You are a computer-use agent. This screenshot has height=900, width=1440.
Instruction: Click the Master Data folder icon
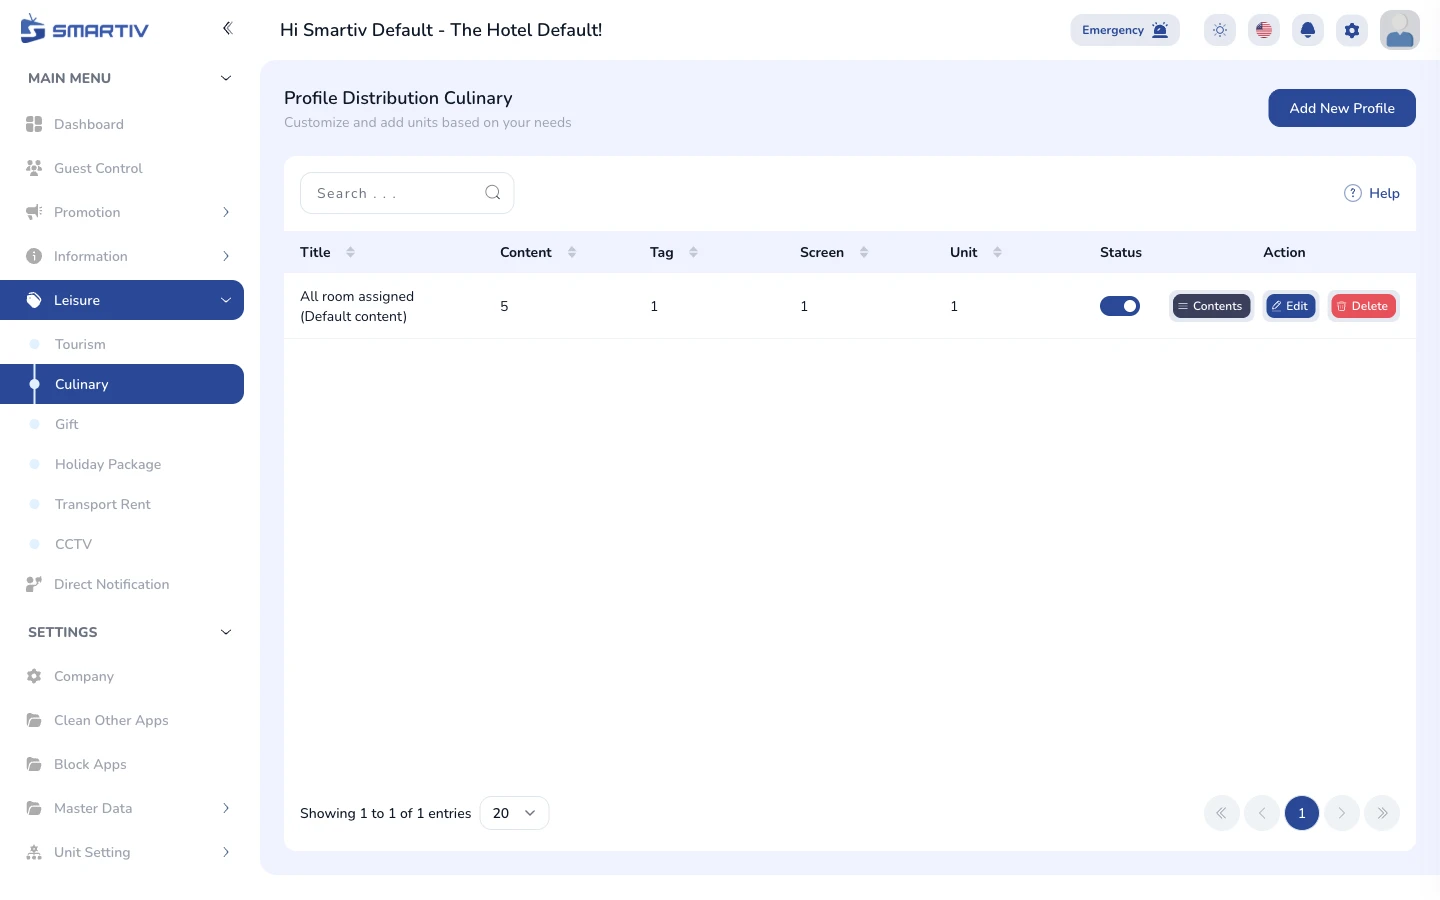click(x=34, y=808)
